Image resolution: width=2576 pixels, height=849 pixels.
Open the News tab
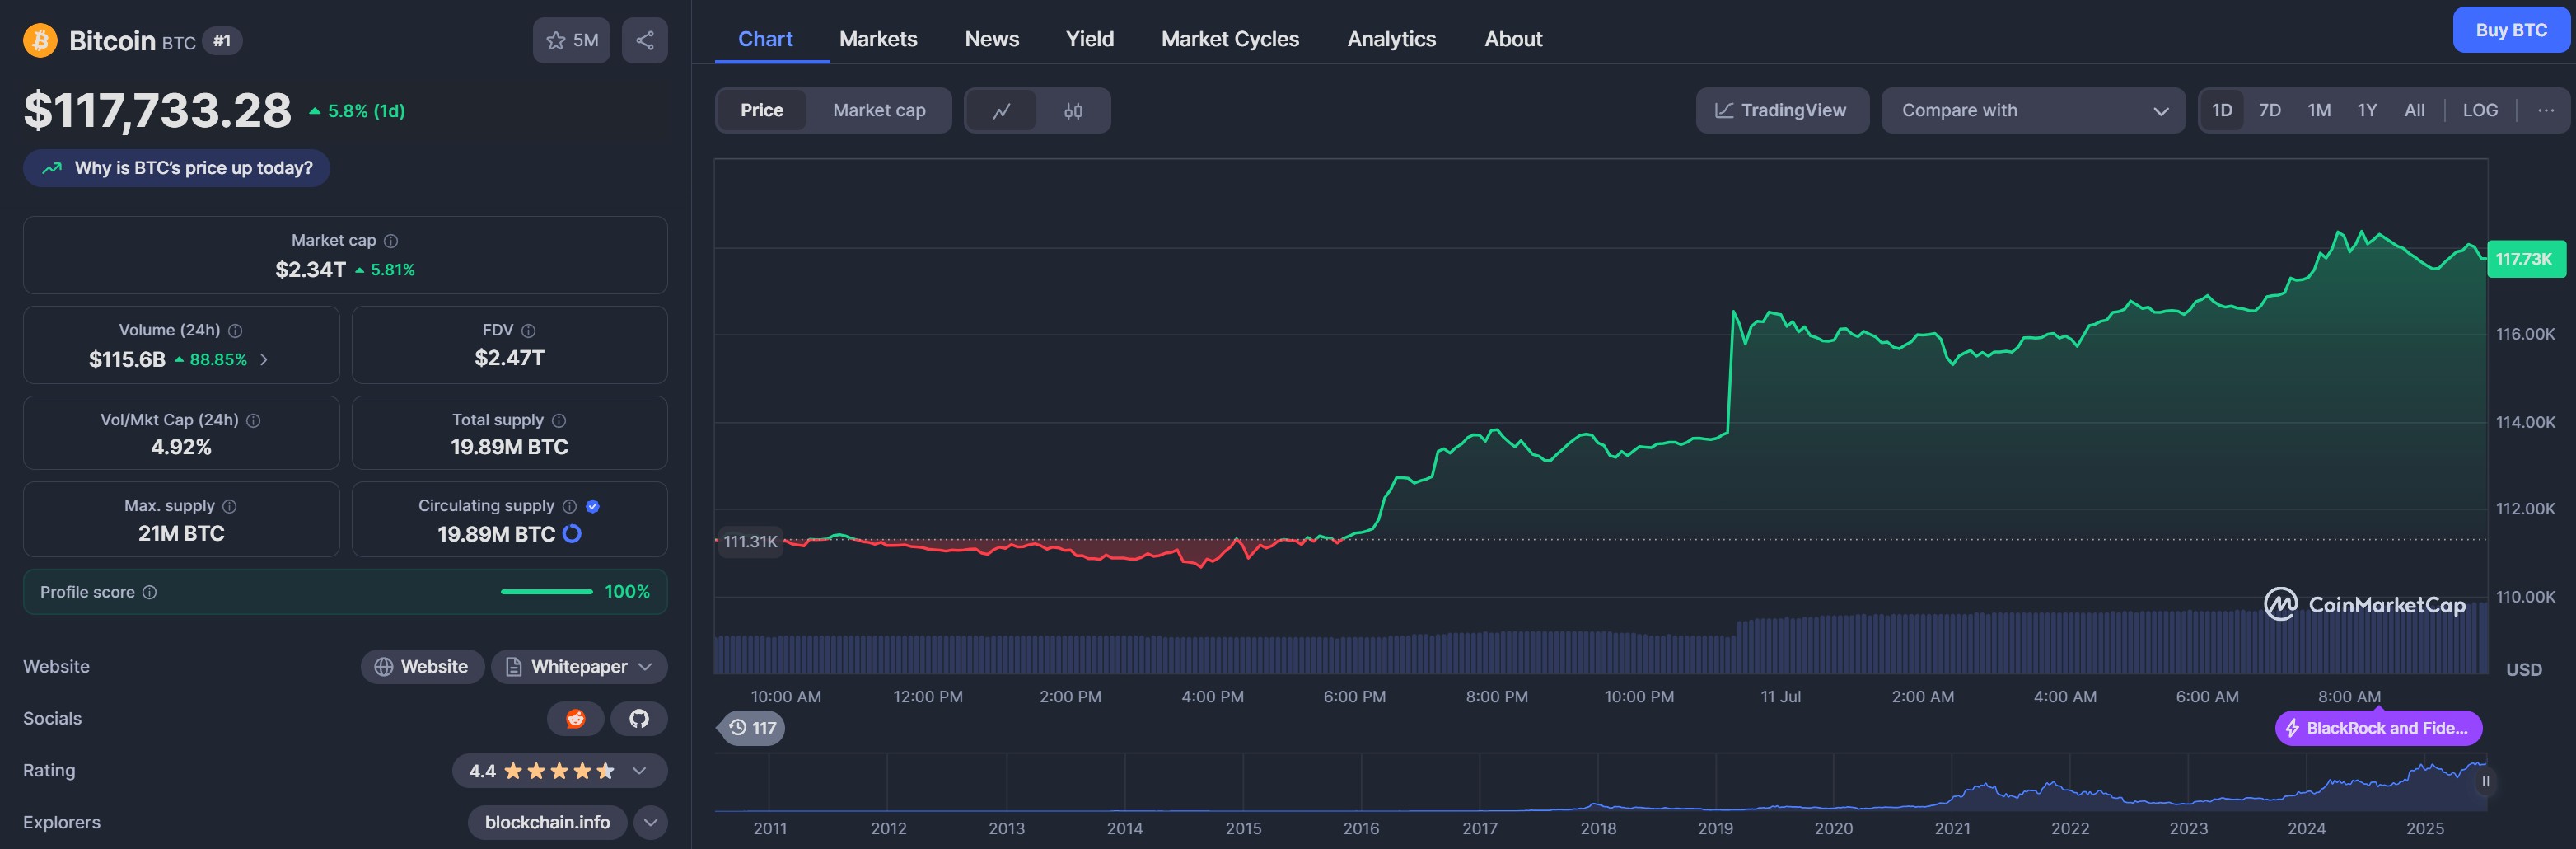tap(991, 39)
